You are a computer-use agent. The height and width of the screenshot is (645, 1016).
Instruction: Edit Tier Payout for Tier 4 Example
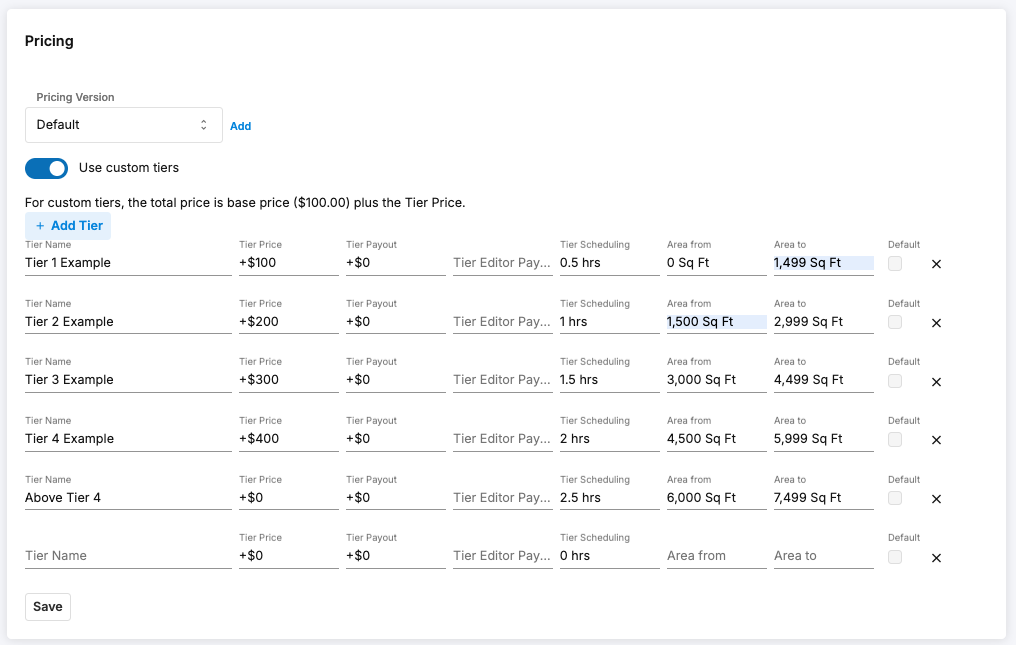click(395, 439)
